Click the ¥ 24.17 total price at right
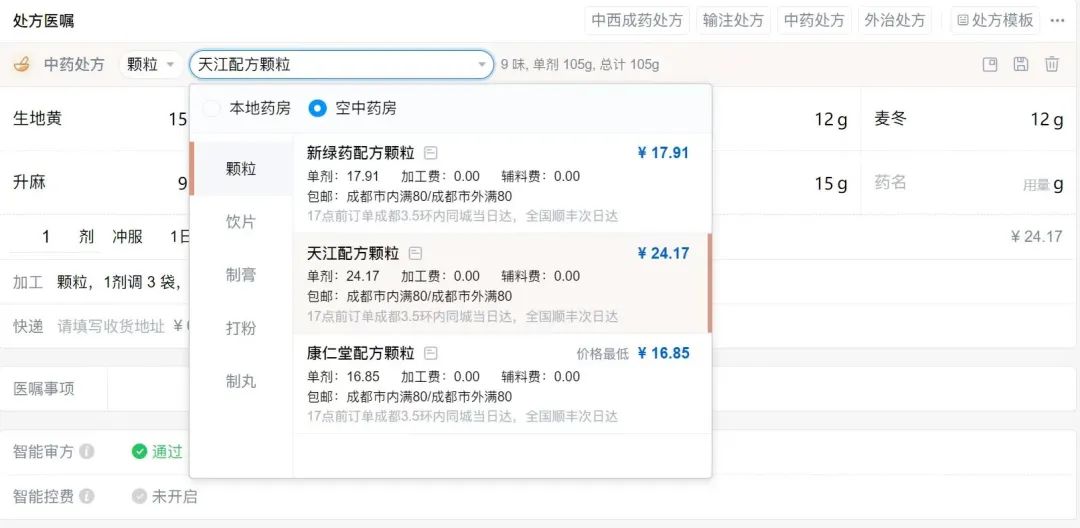This screenshot has height=528, width=1080. 1036,237
